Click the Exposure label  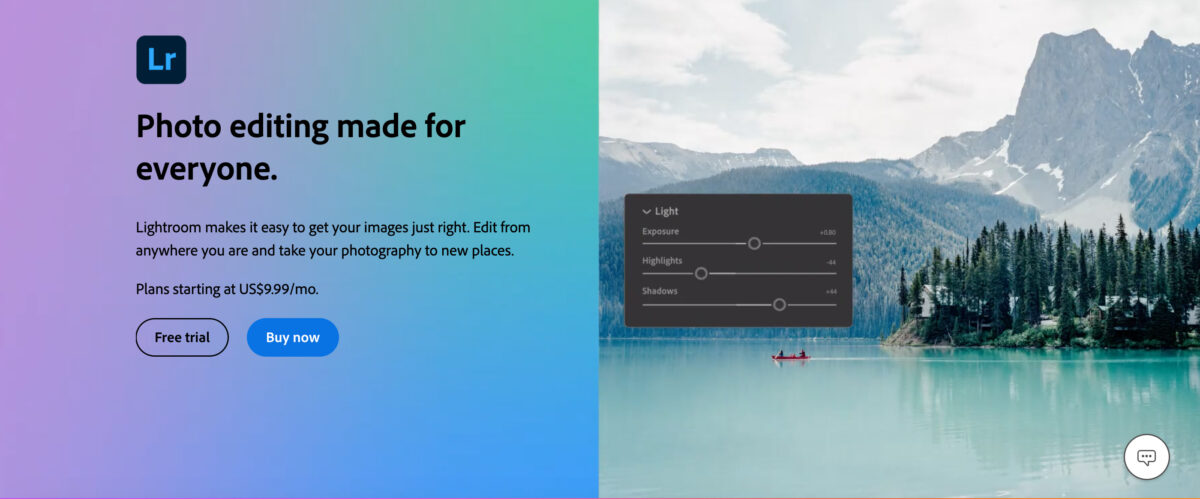[x=660, y=232]
